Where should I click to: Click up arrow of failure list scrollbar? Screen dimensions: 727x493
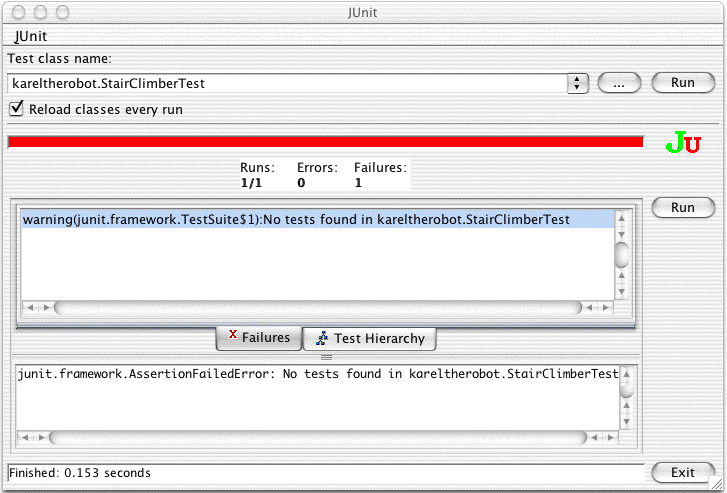click(621, 220)
